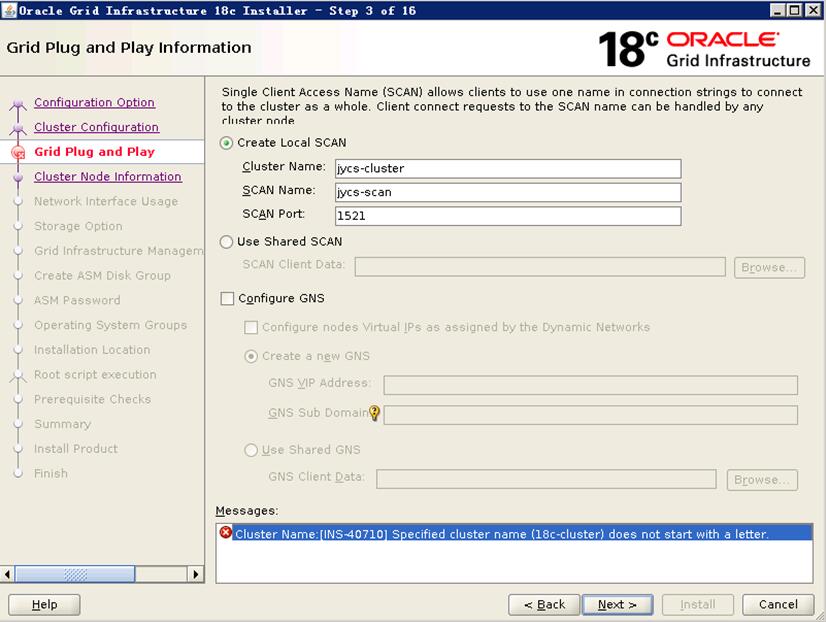Viewport: 826px width, 622px height.
Task: Click the SCAN Name input field
Action: pos(508,192)
